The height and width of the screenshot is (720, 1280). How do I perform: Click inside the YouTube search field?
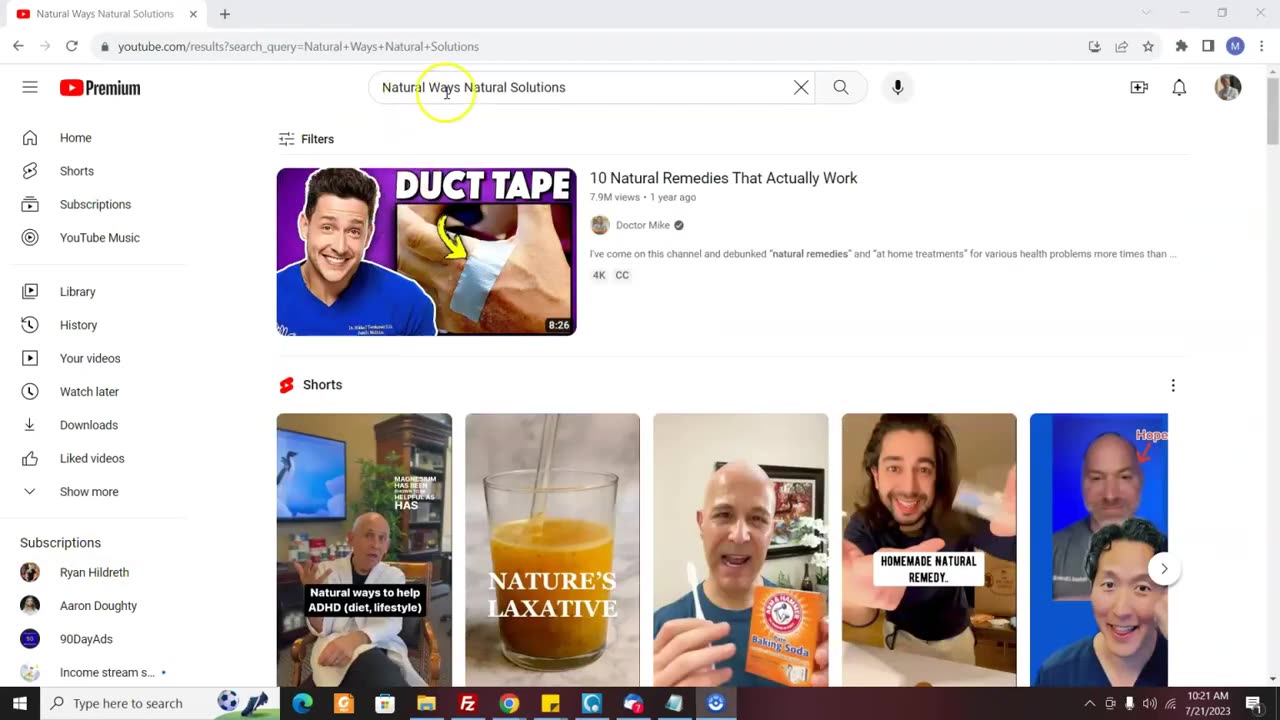tap(590, 88)
